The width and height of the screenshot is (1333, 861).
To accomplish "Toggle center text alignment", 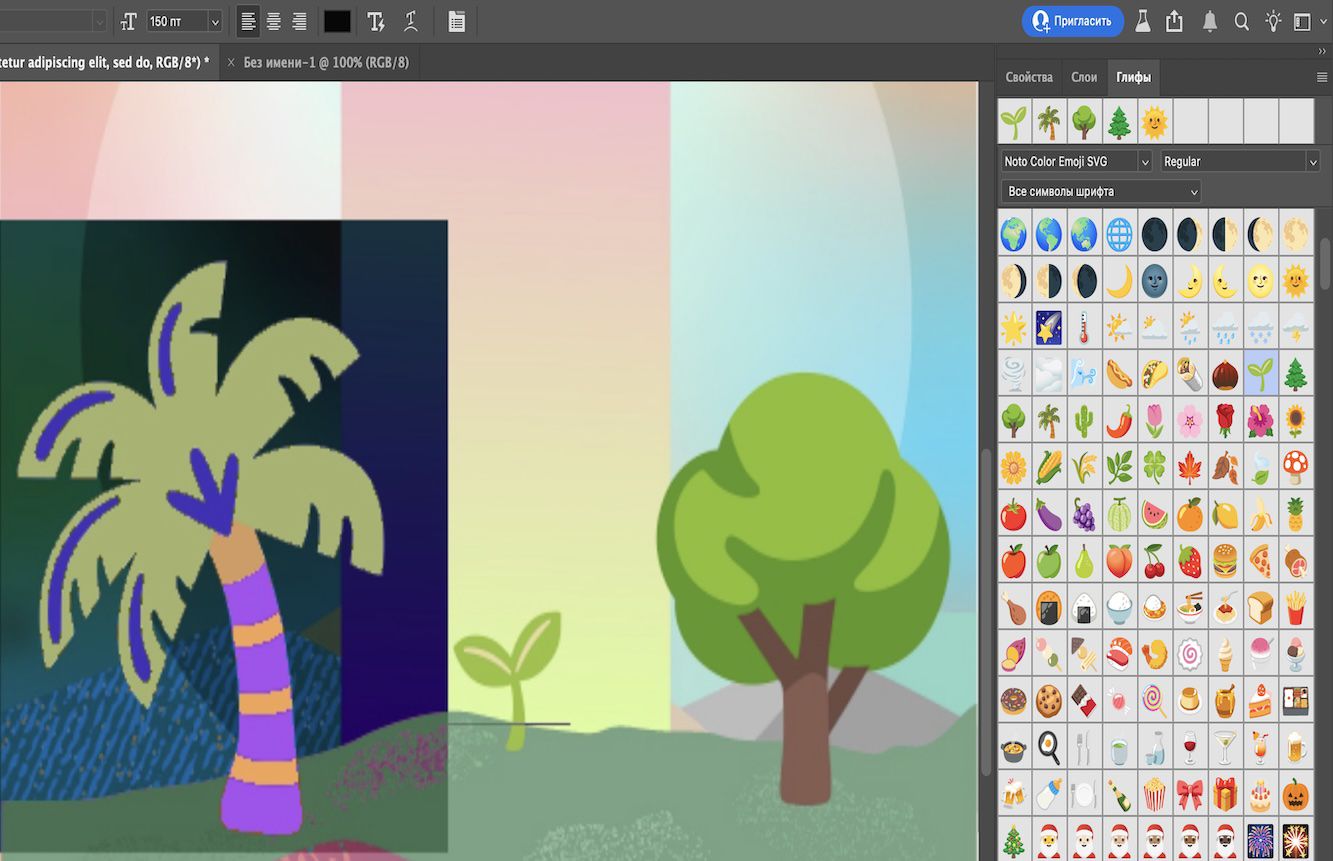I will pyautogui.click(x=273, y=21).
